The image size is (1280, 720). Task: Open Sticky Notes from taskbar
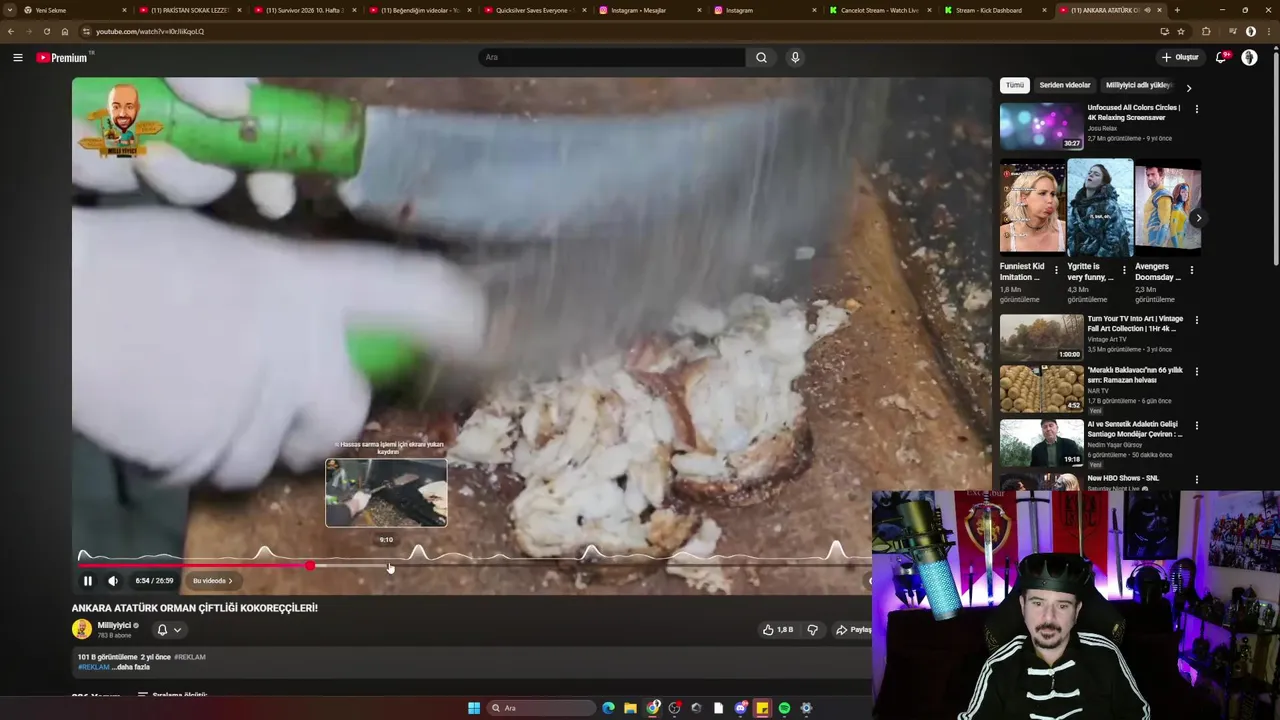(x=762, y=708)
